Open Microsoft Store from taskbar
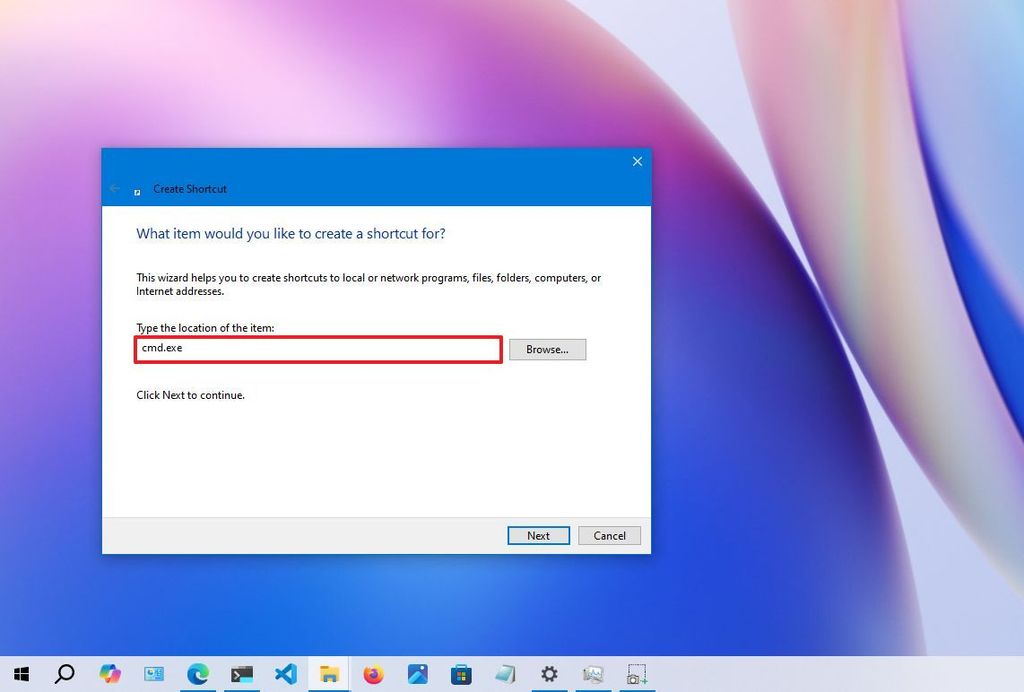1024x692 pixels. [x=461, y=674]
